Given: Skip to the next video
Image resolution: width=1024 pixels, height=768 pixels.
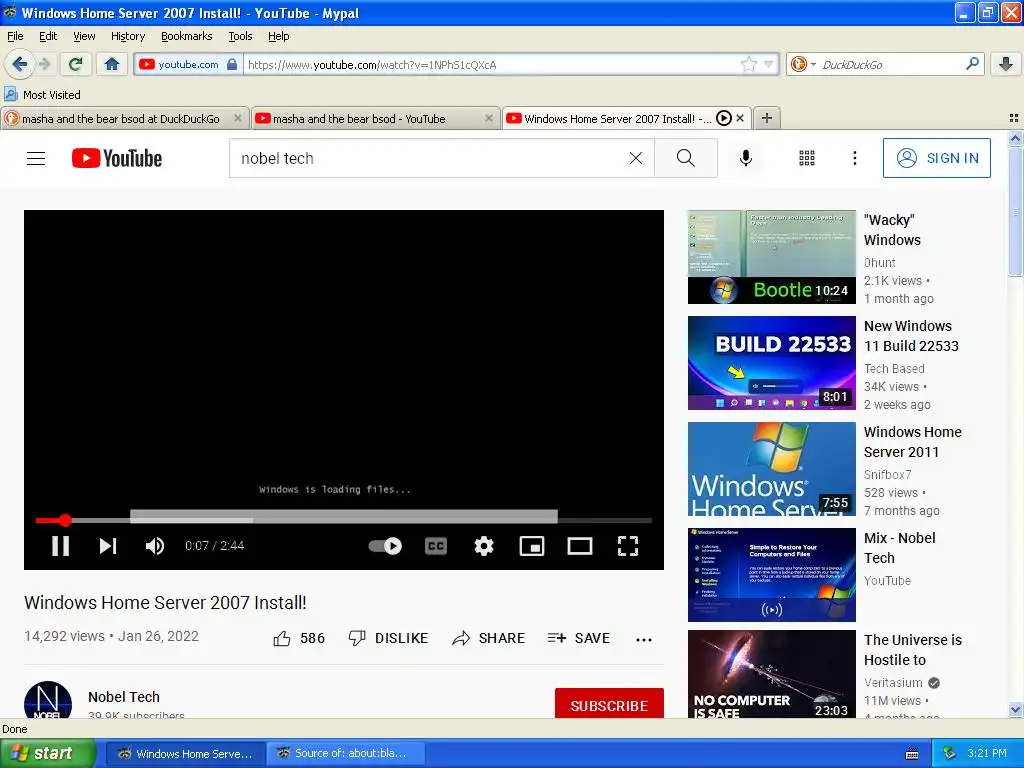Looking at the screenshot, I should [x=108, y=546].
